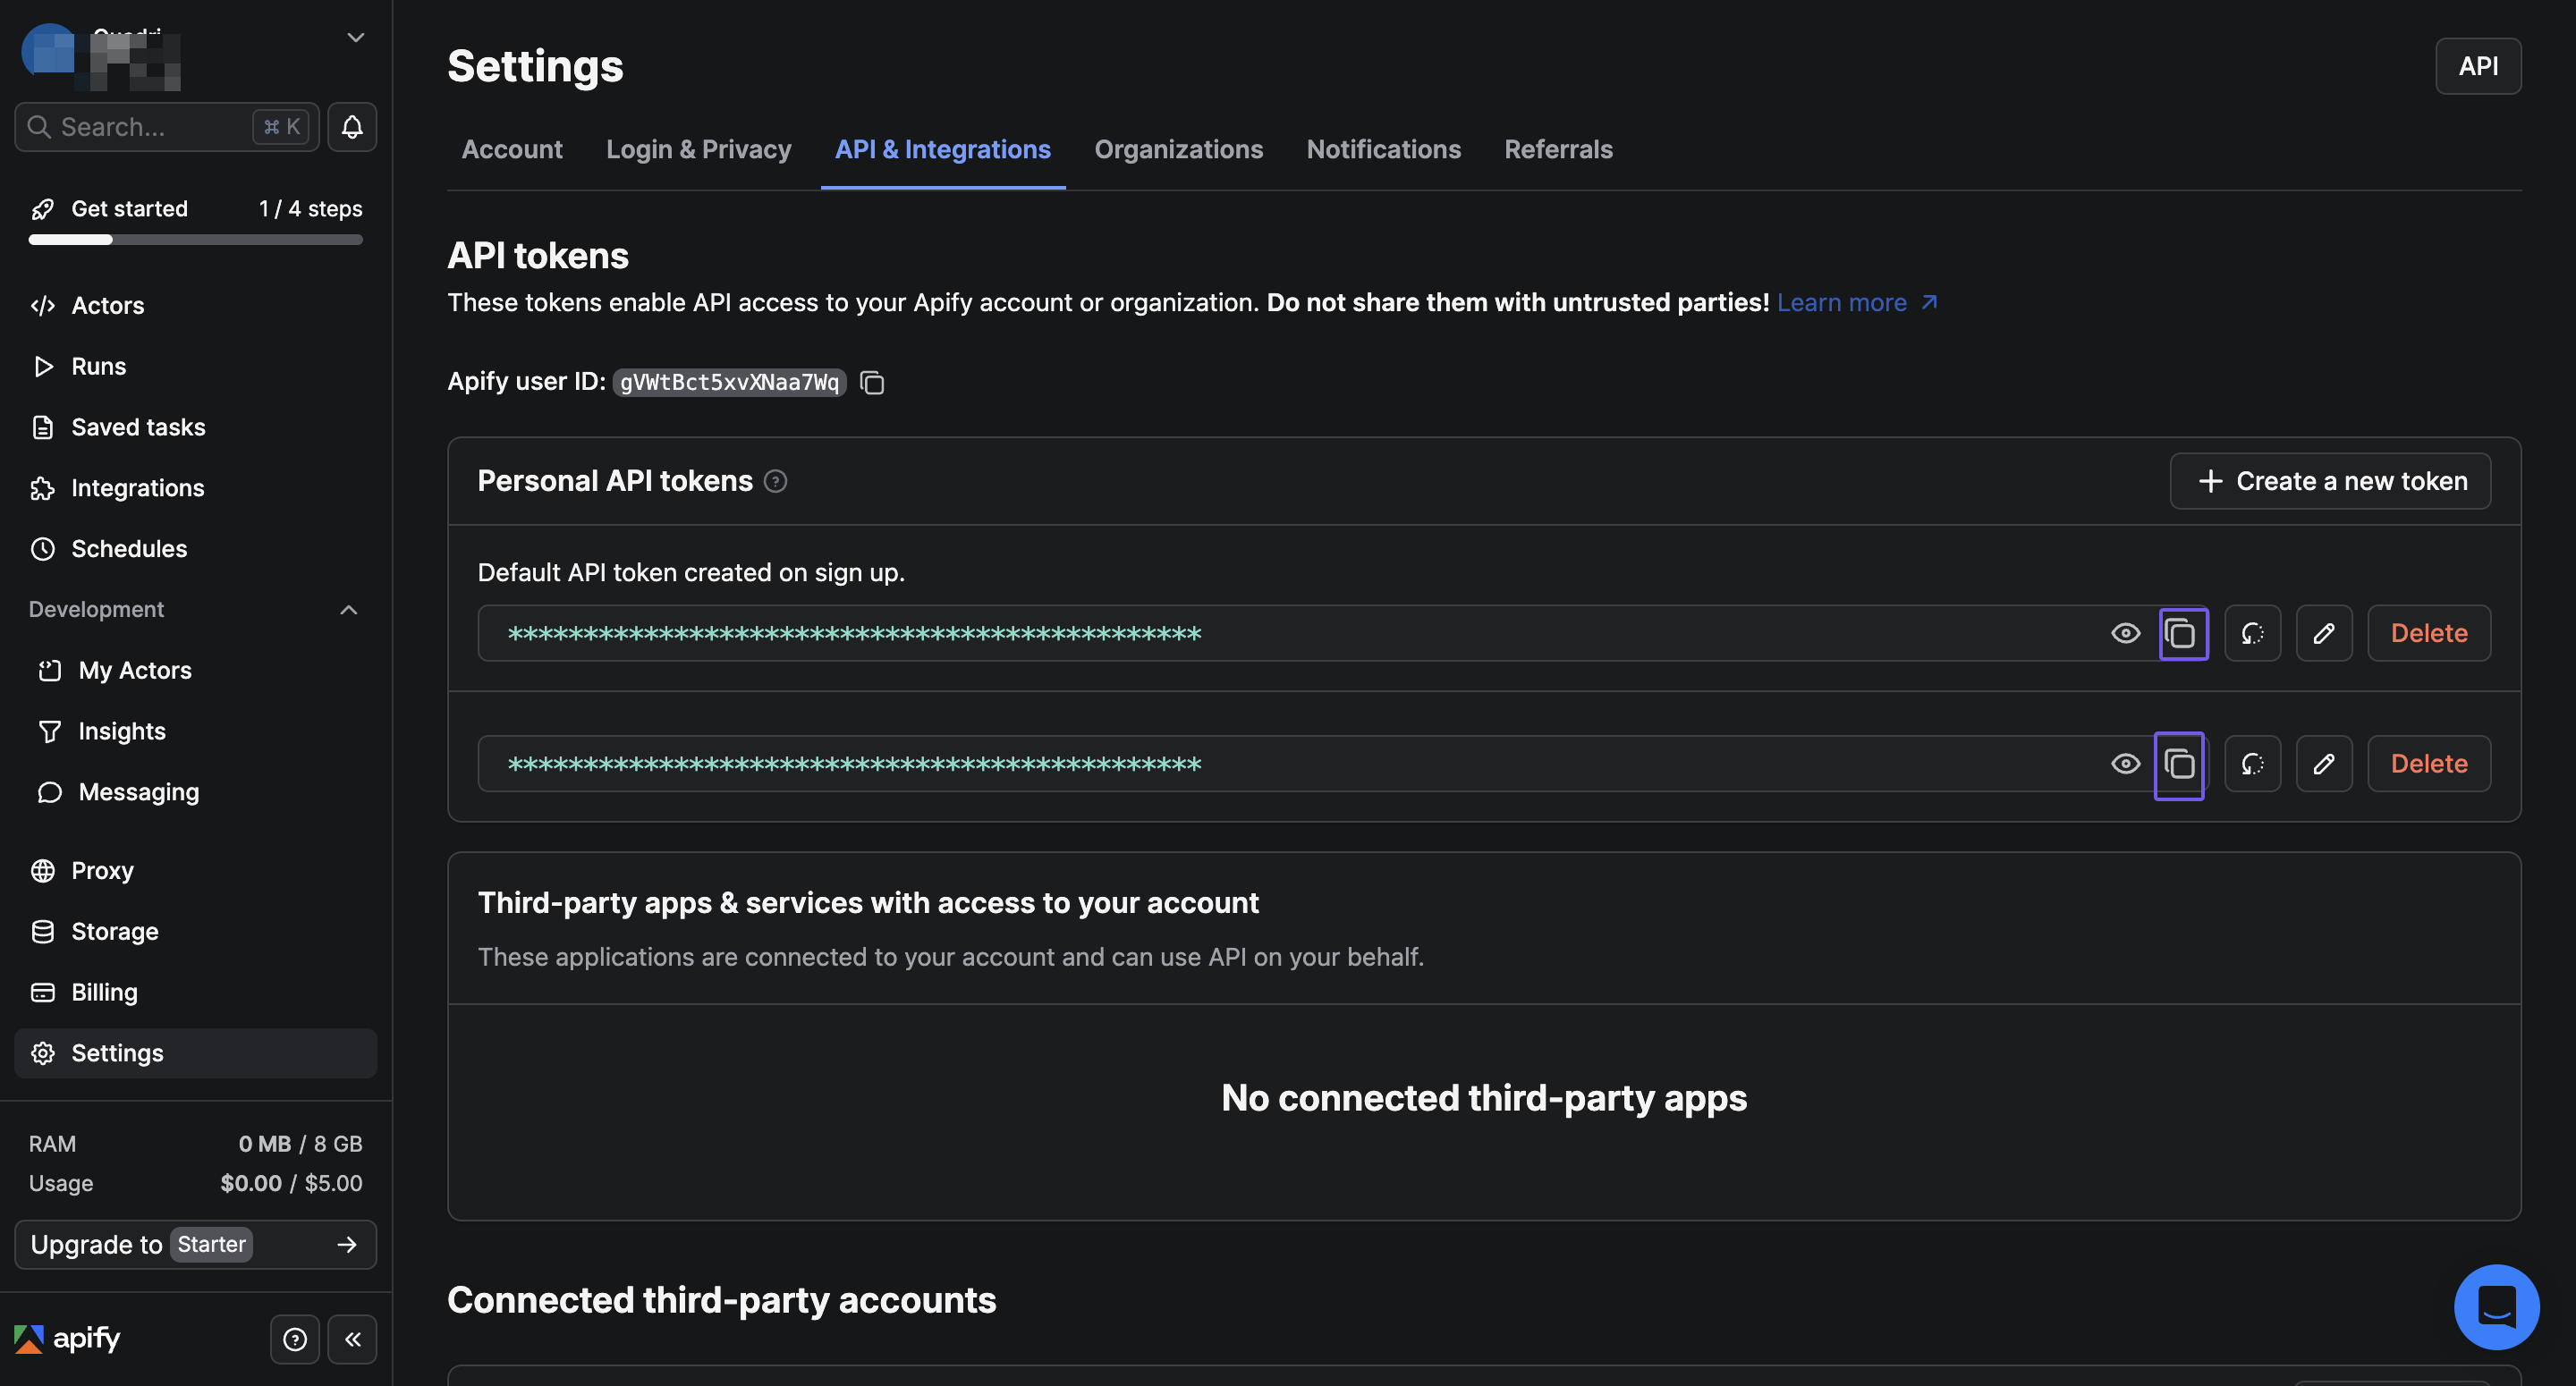The height and width of the screenshot is (1386, 2576).
Task: Open the account switcher dropdown
Action: (x=355, y=38)
